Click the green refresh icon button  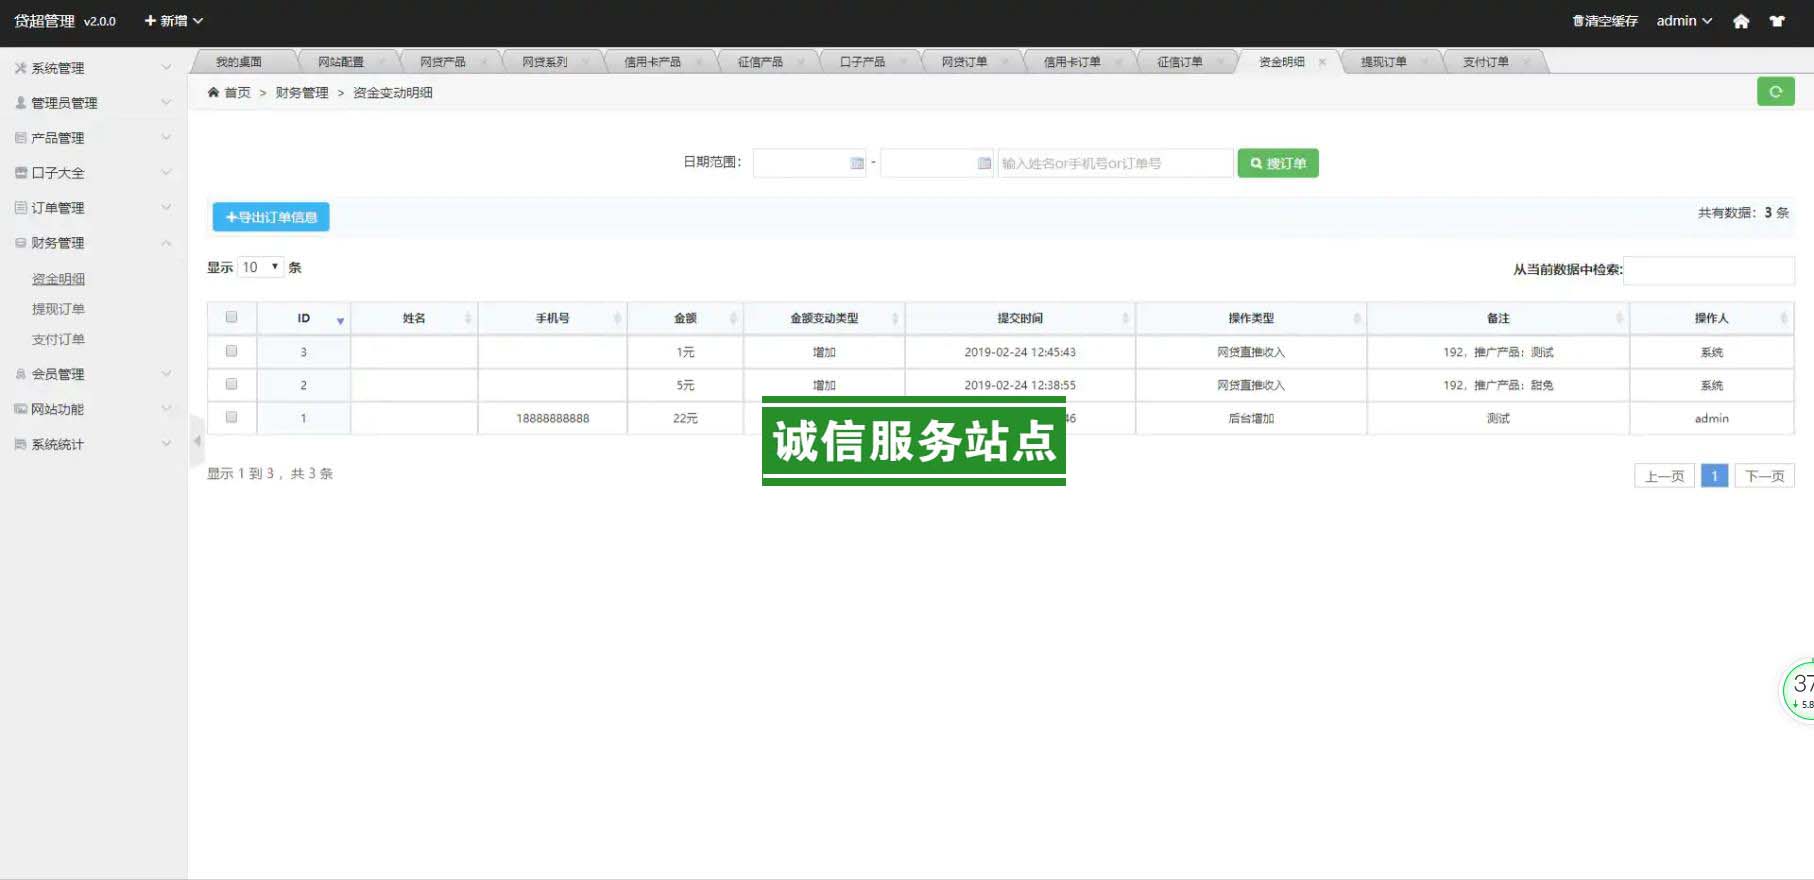coord(1775,92)
